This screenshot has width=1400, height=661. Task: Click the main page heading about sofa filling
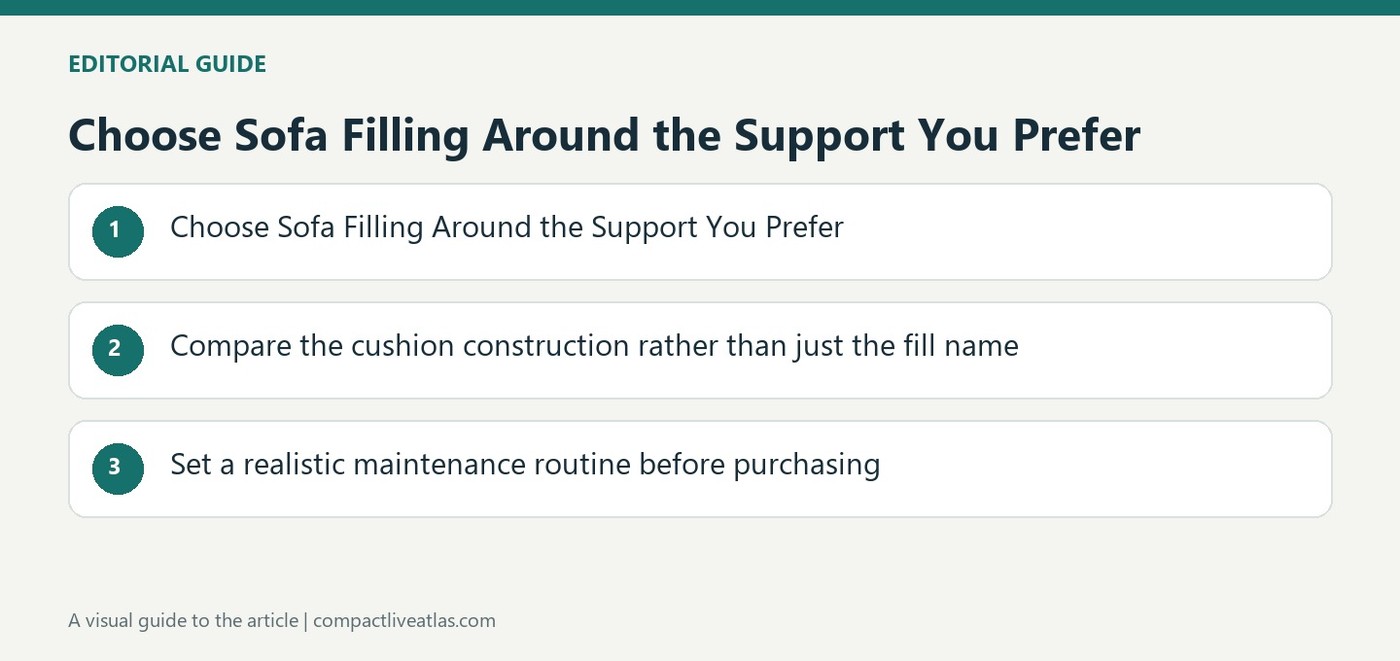tap(604, 135)
